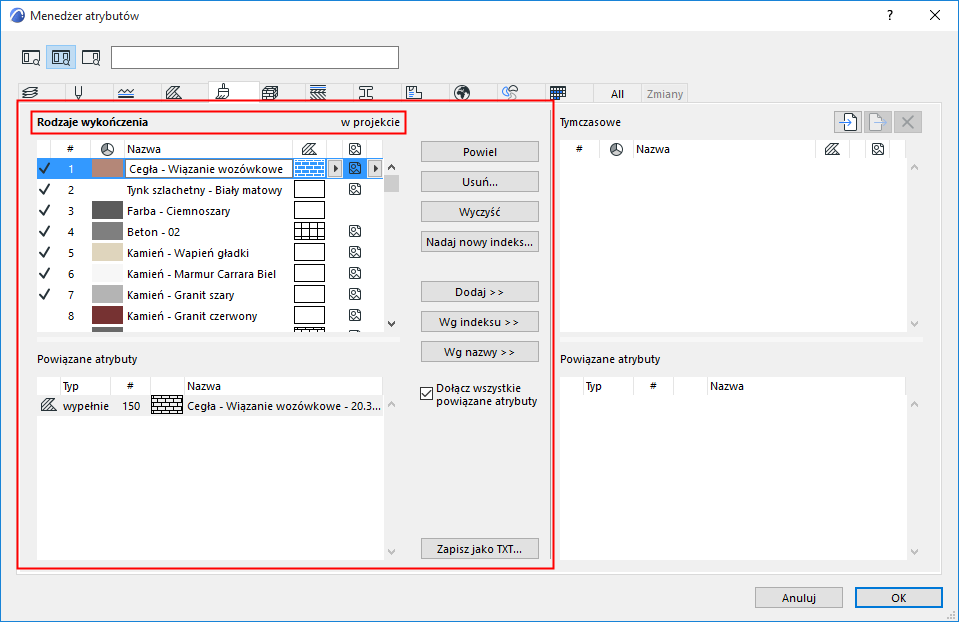
Task: Open the Cities globe tab
Action: tap(462, 92)
